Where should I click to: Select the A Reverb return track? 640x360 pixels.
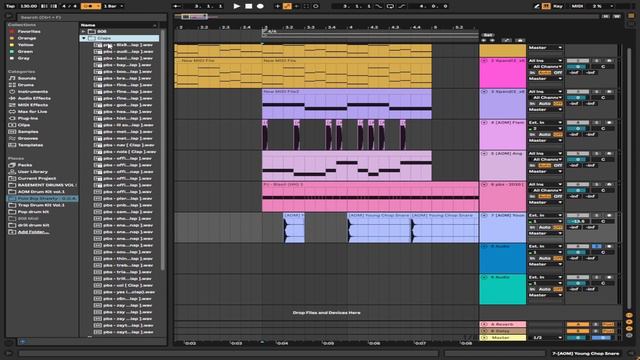[502, 324]
